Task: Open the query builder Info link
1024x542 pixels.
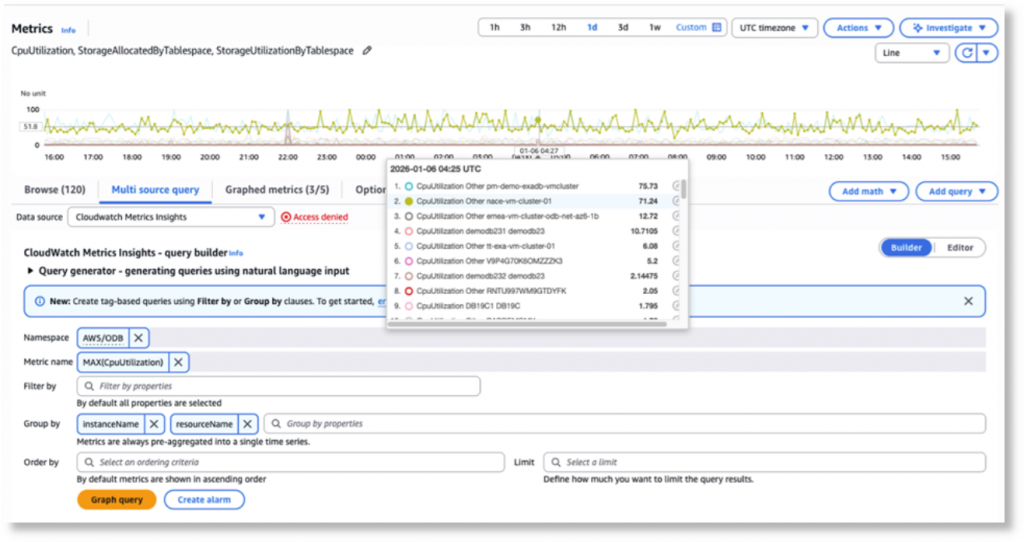Action: point(236,253)
